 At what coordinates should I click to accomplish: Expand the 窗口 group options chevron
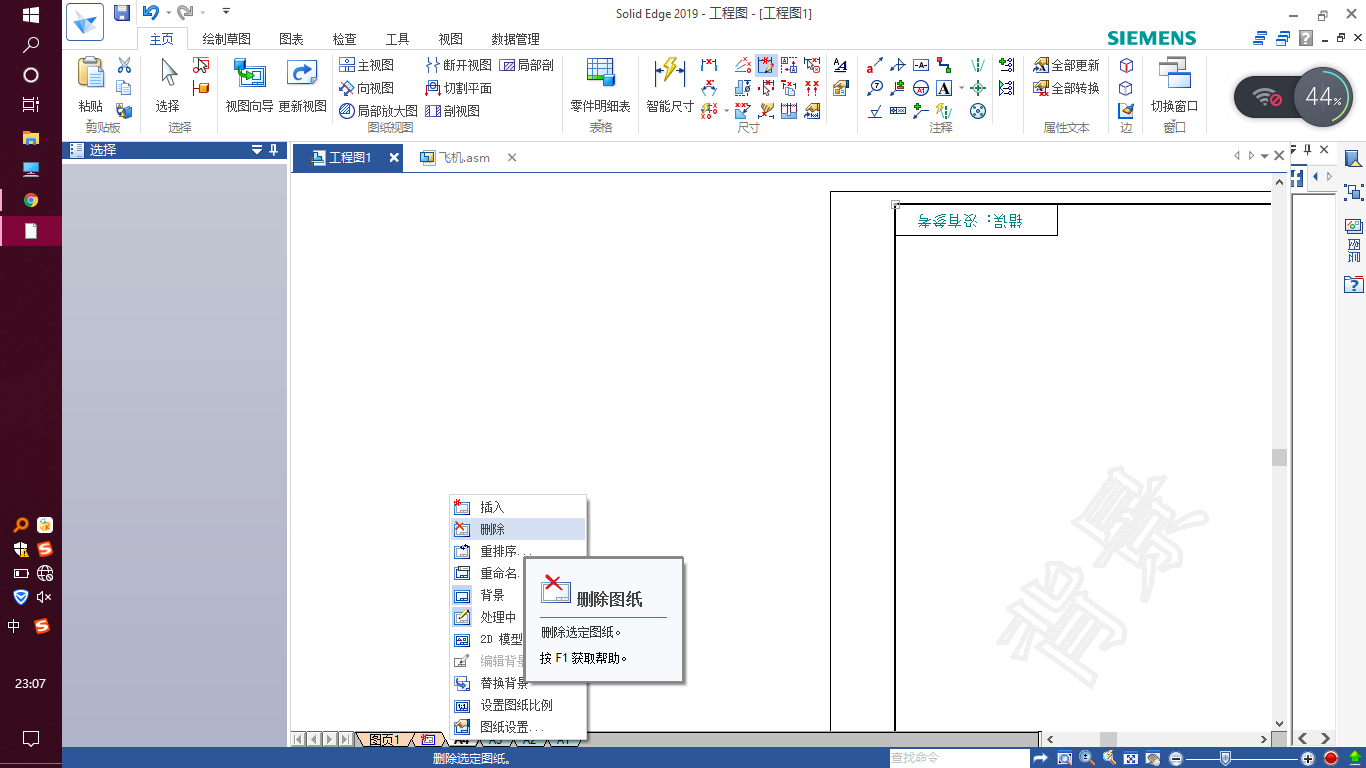coord(1174,120)
